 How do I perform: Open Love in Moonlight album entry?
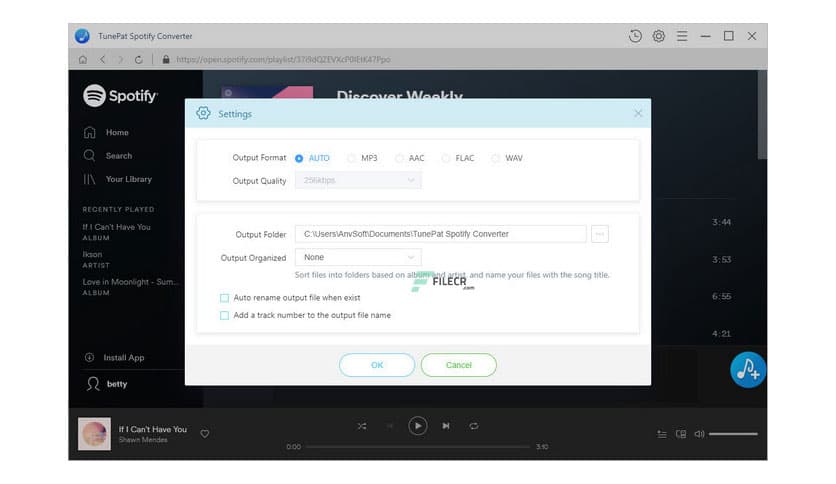(130, 287)
